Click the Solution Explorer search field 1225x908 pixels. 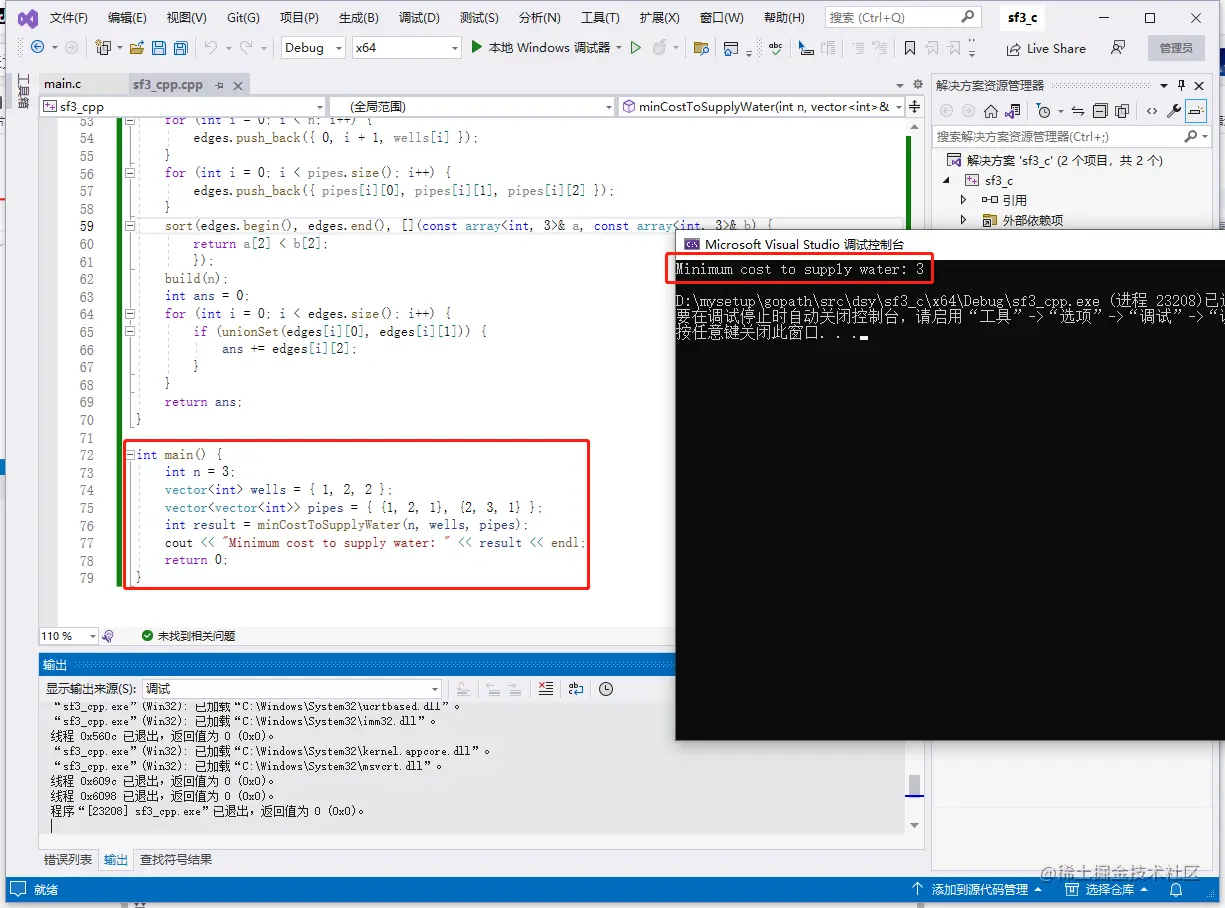[1073, 136]
